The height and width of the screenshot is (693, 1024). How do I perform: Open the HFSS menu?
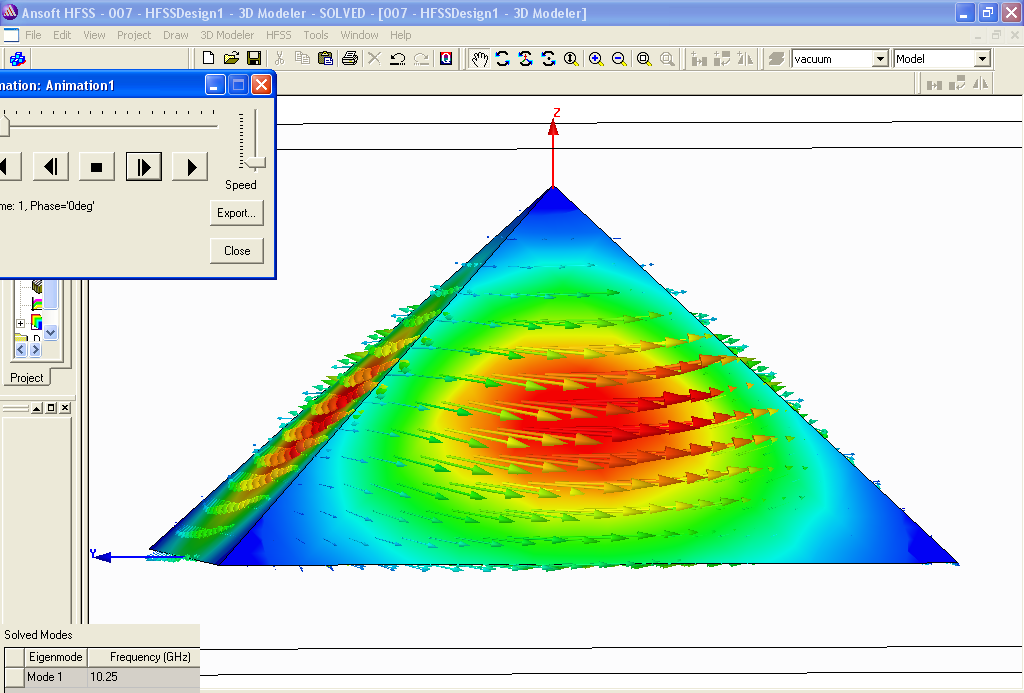(x=278, y=35)
